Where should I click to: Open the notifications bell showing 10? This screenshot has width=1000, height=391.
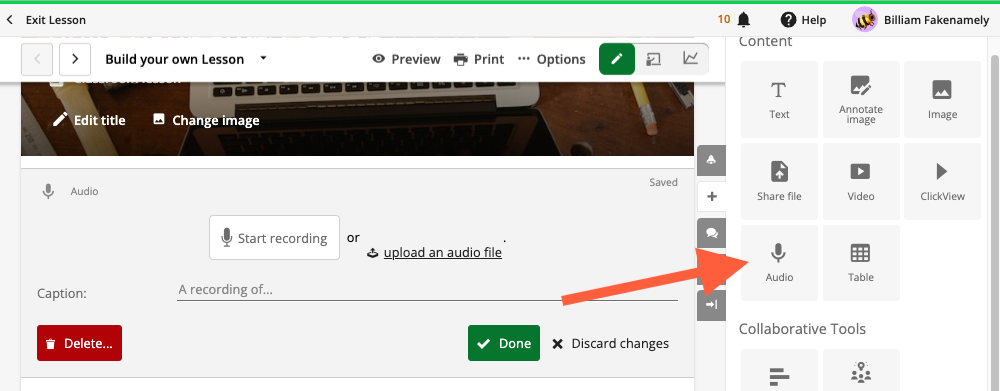744,20
